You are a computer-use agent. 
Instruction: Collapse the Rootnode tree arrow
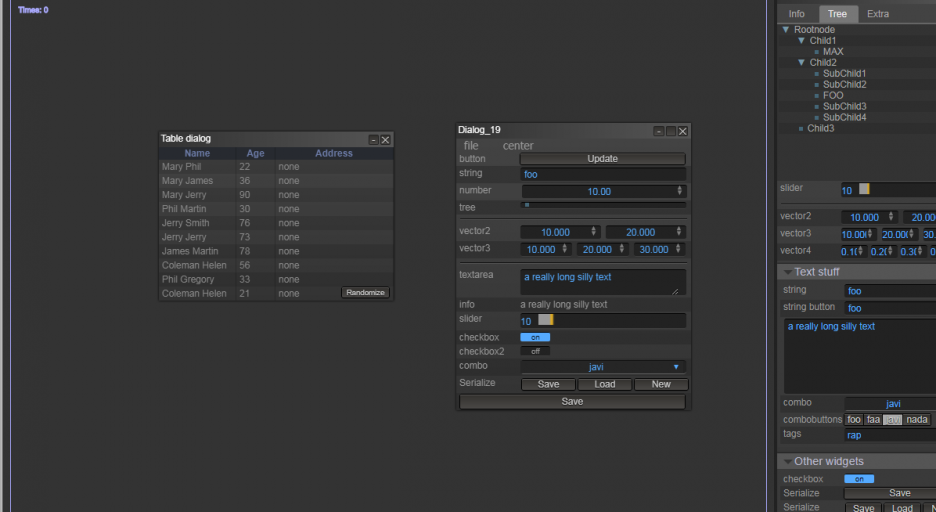point(786,29)
